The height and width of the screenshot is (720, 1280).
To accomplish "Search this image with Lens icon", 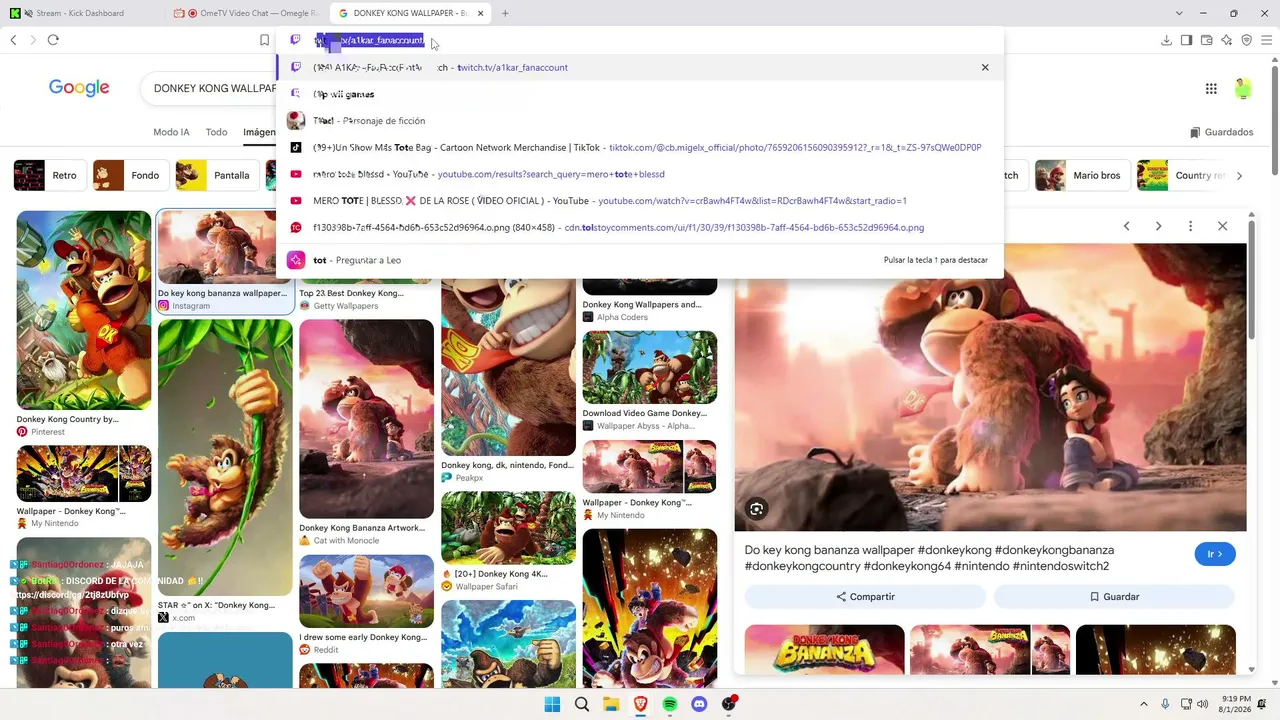I will point(757,509).
